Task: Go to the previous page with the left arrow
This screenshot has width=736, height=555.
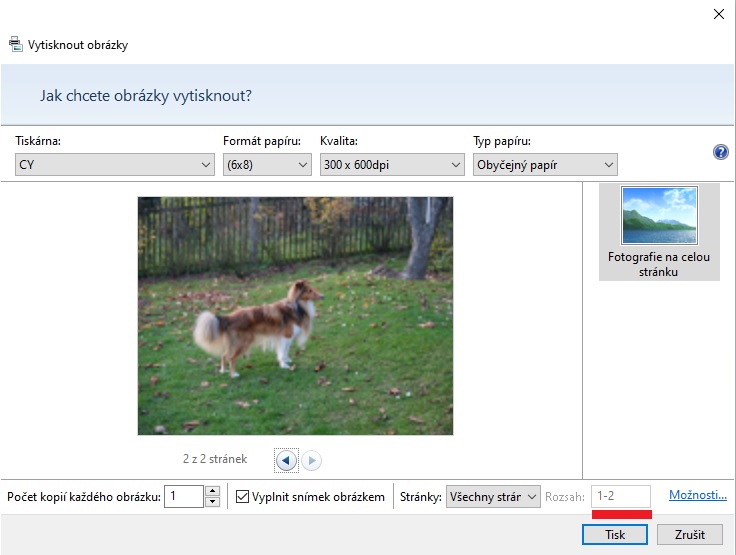Action: [x=287, y=460]
